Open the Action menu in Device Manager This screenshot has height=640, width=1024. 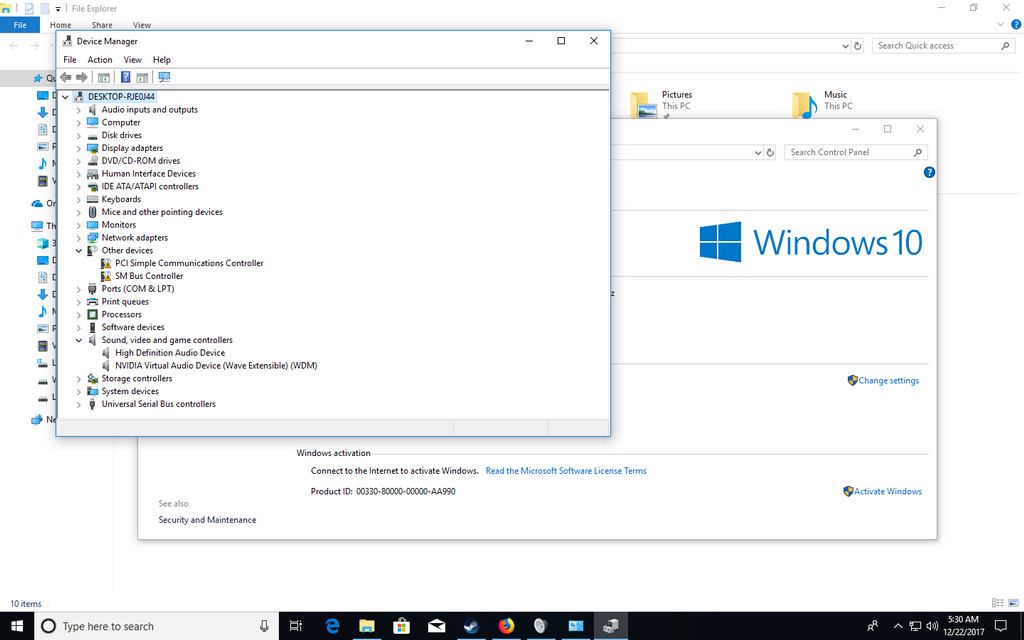pos(100,60)
